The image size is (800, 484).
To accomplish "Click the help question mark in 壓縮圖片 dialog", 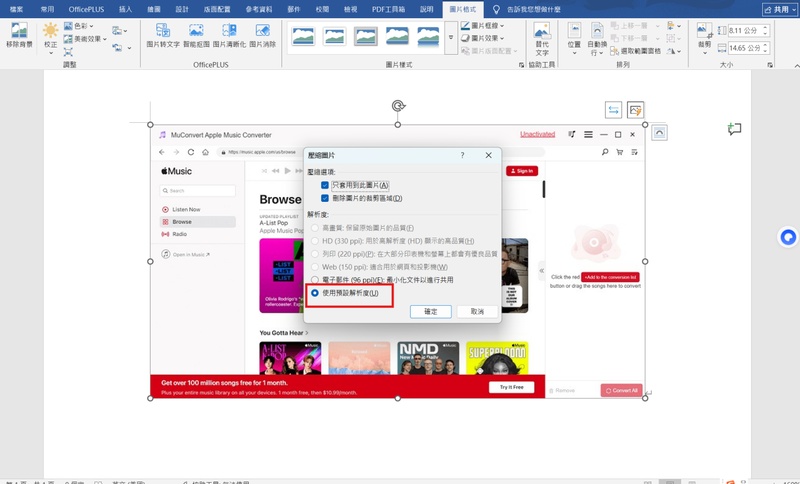I will [x=462, y=155].
